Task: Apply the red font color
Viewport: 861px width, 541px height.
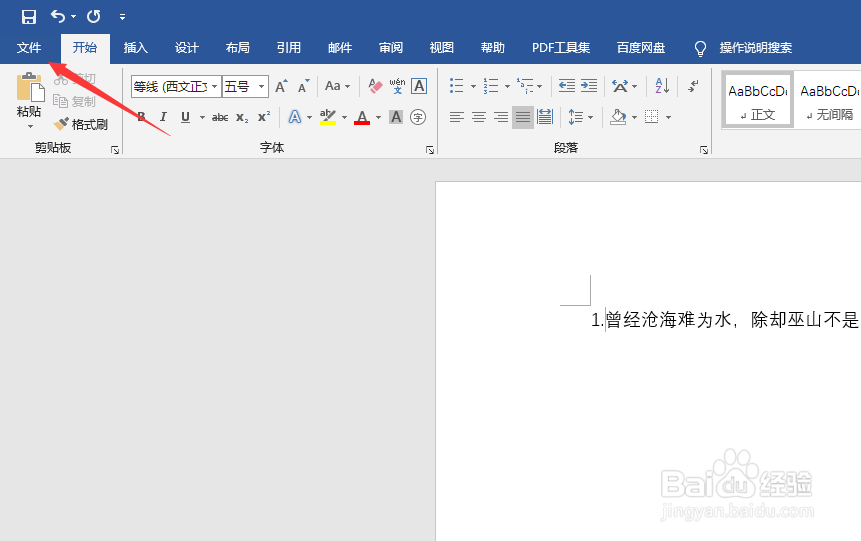Action: point(362,117)
